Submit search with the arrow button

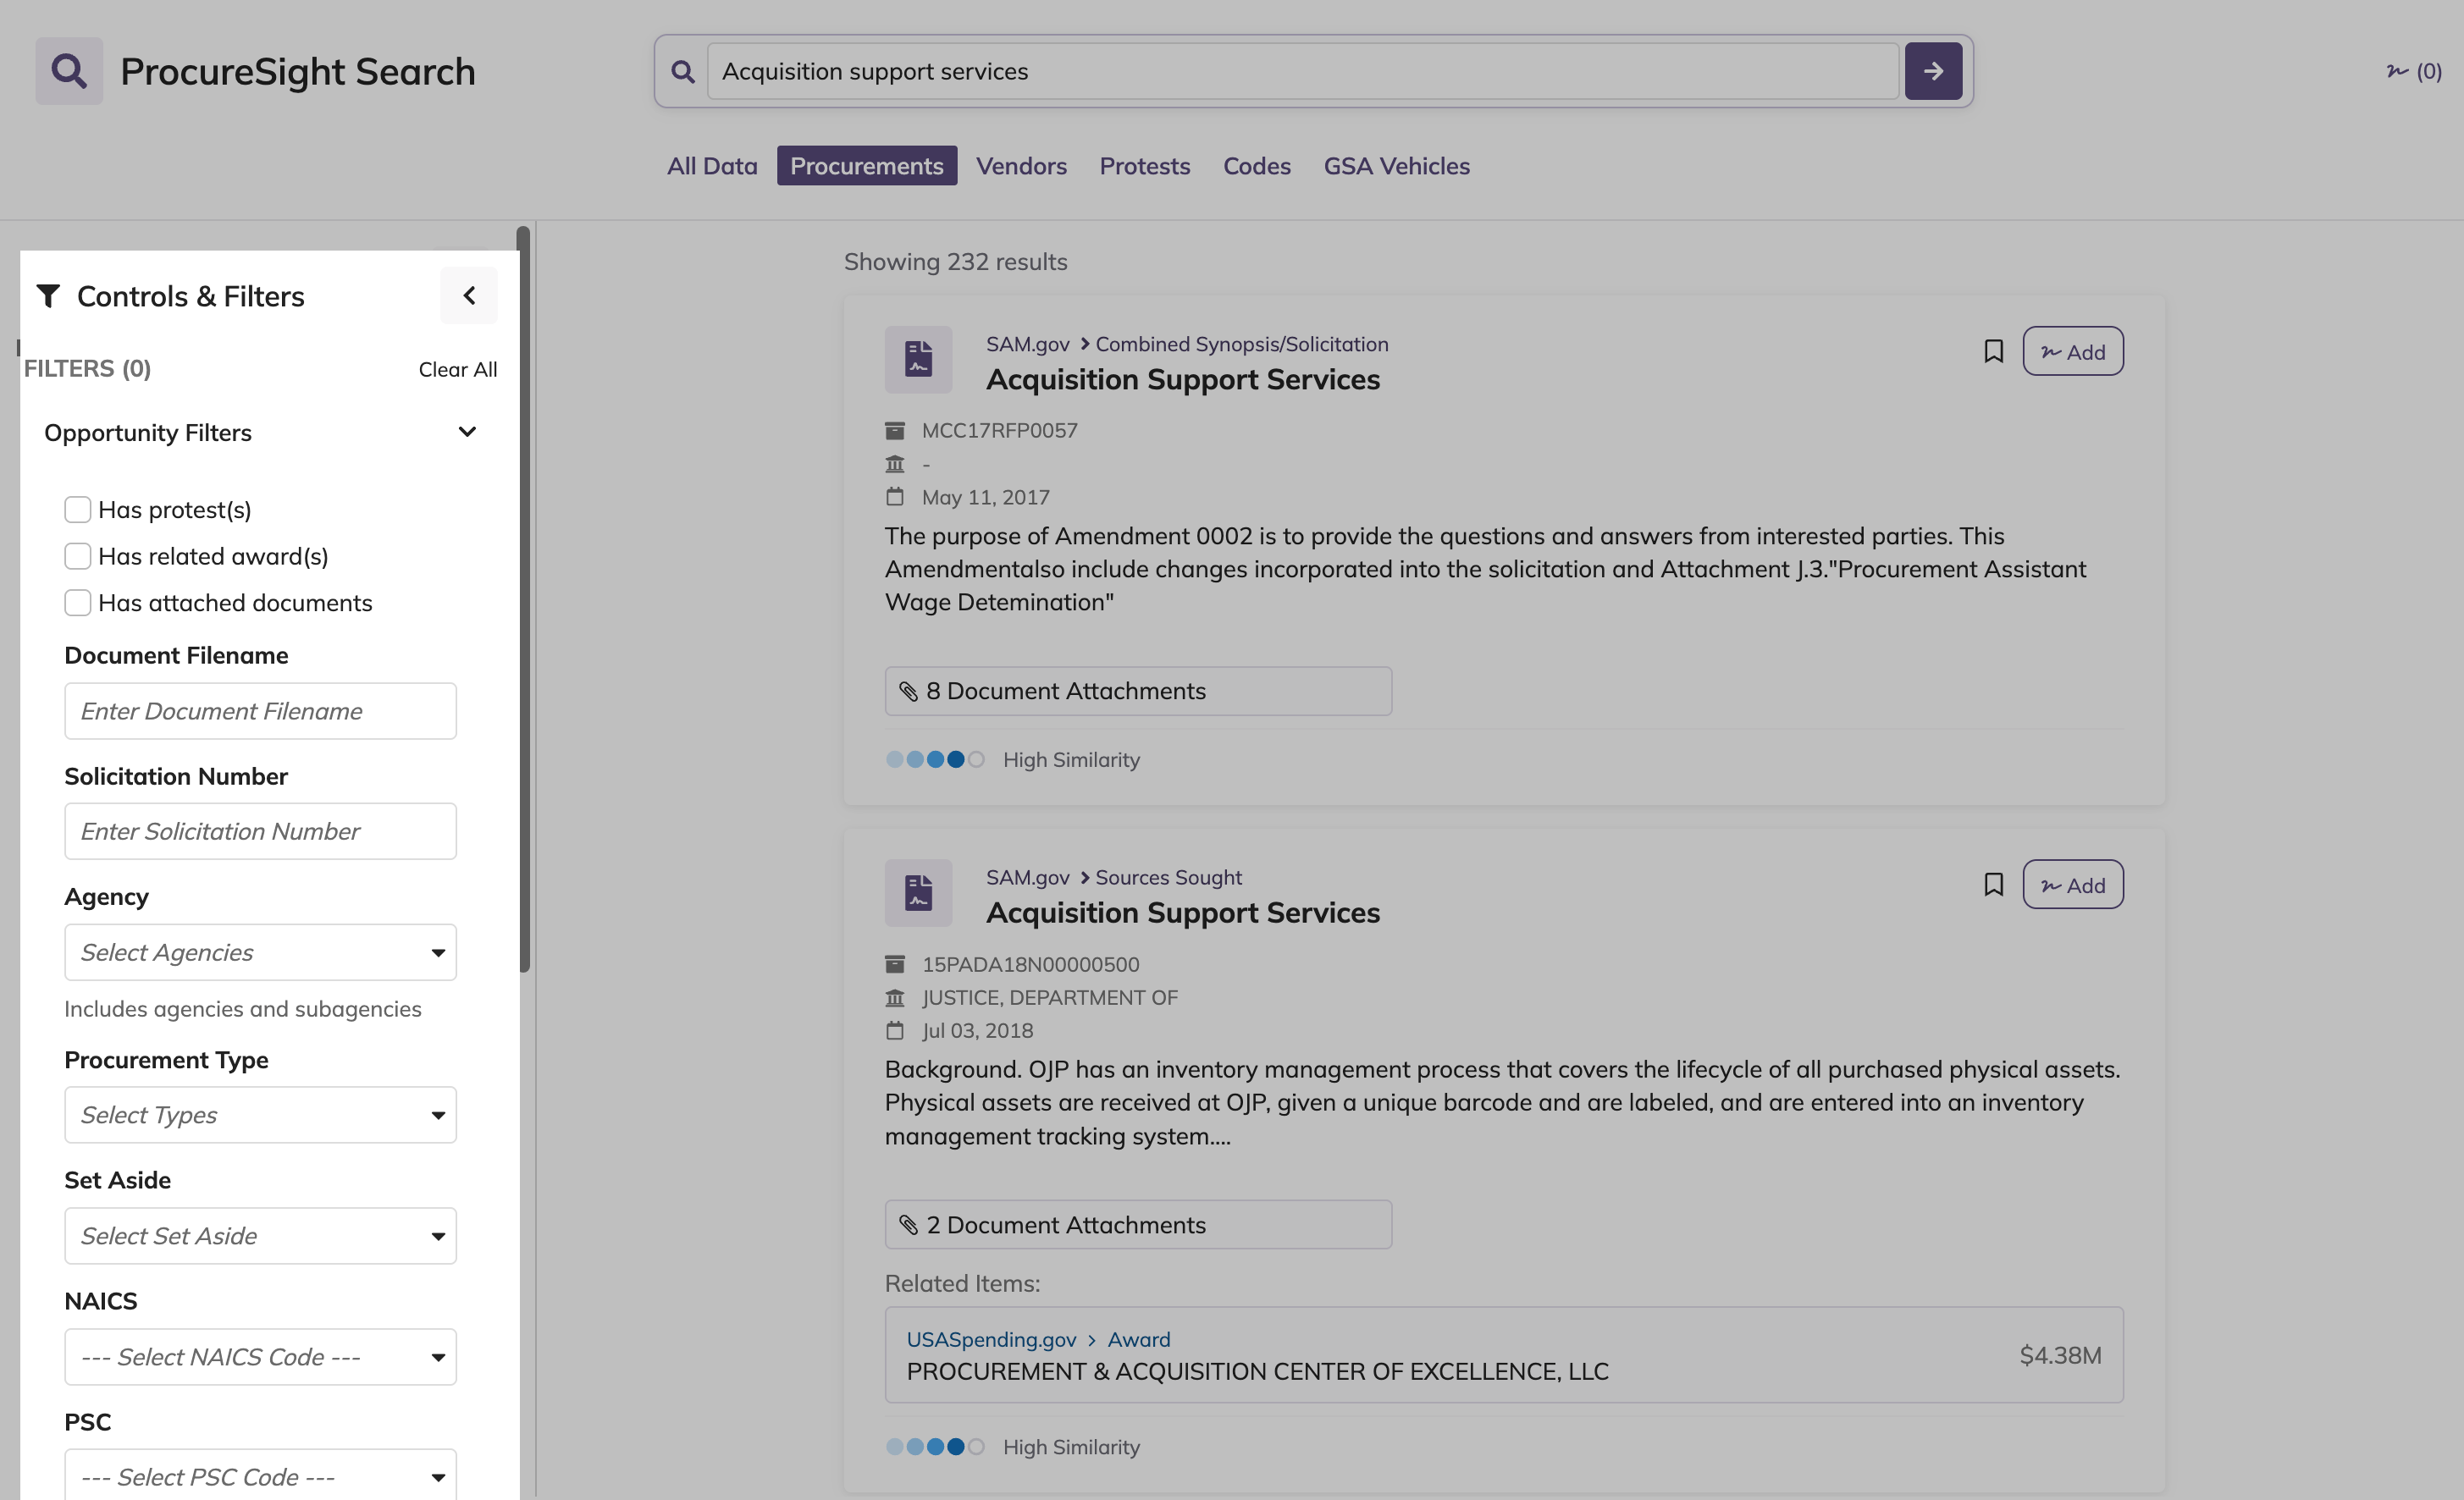pyautogui.click(x=1933, y=71)
